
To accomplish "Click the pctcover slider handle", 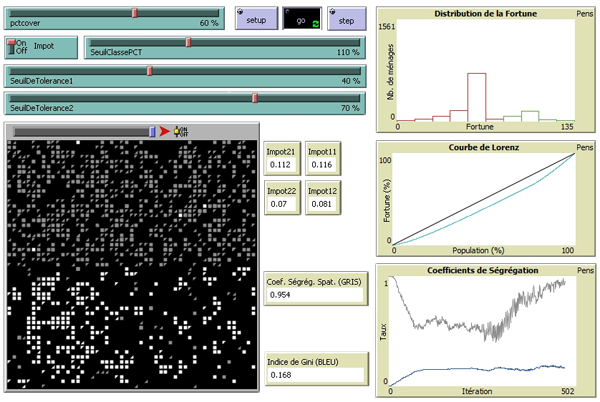I will (x=135, y=13).
